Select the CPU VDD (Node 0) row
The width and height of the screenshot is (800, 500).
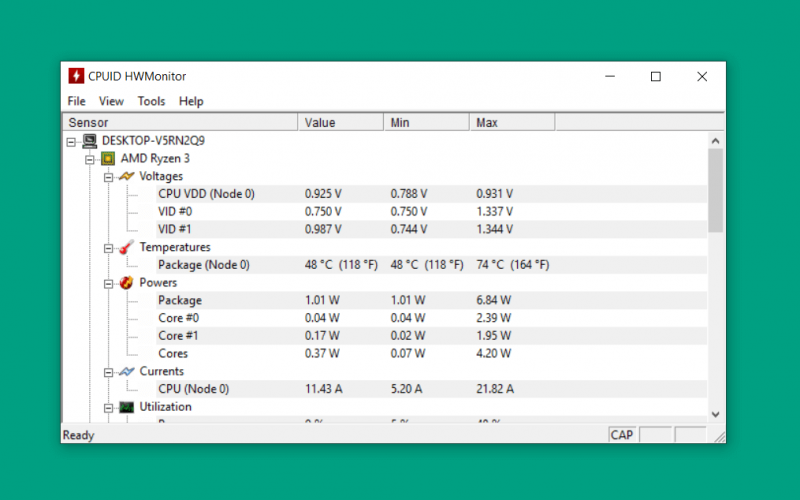pyautogui.click(x=431, y=194)
